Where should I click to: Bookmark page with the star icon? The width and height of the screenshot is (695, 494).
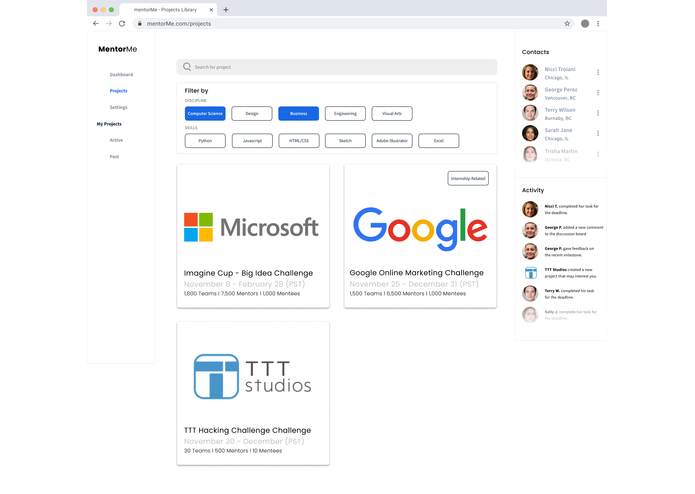coord(567,23)
